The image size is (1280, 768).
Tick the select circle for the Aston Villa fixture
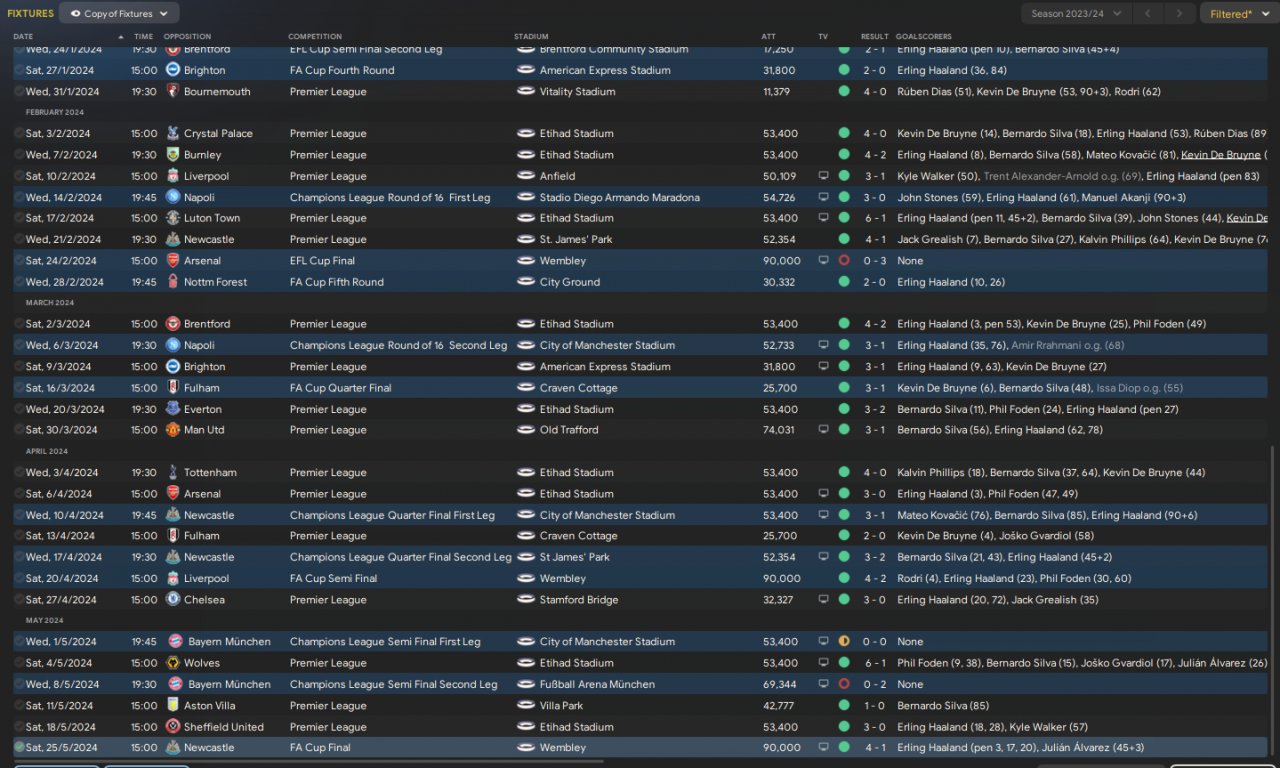[19, 705]
